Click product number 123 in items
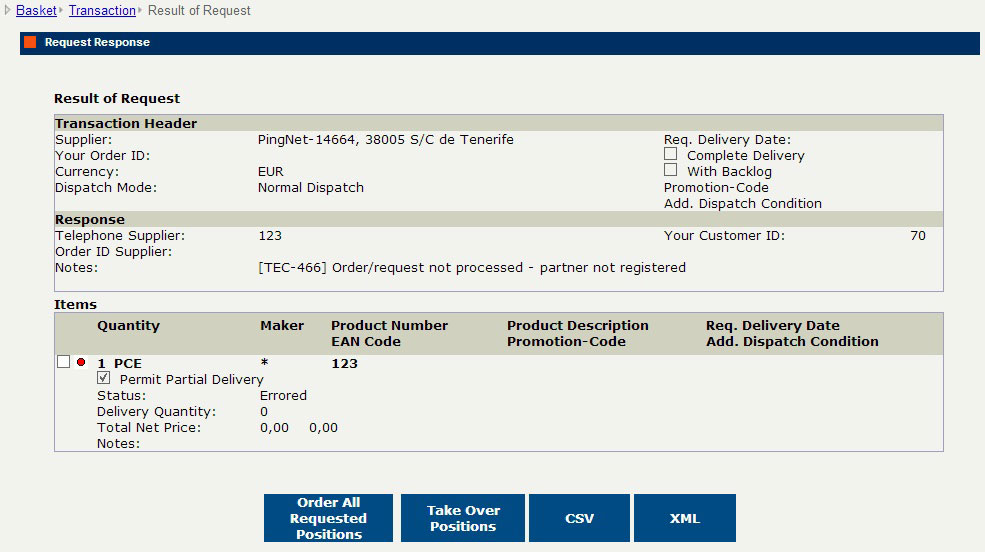985x552 pixels. point(344,364)
